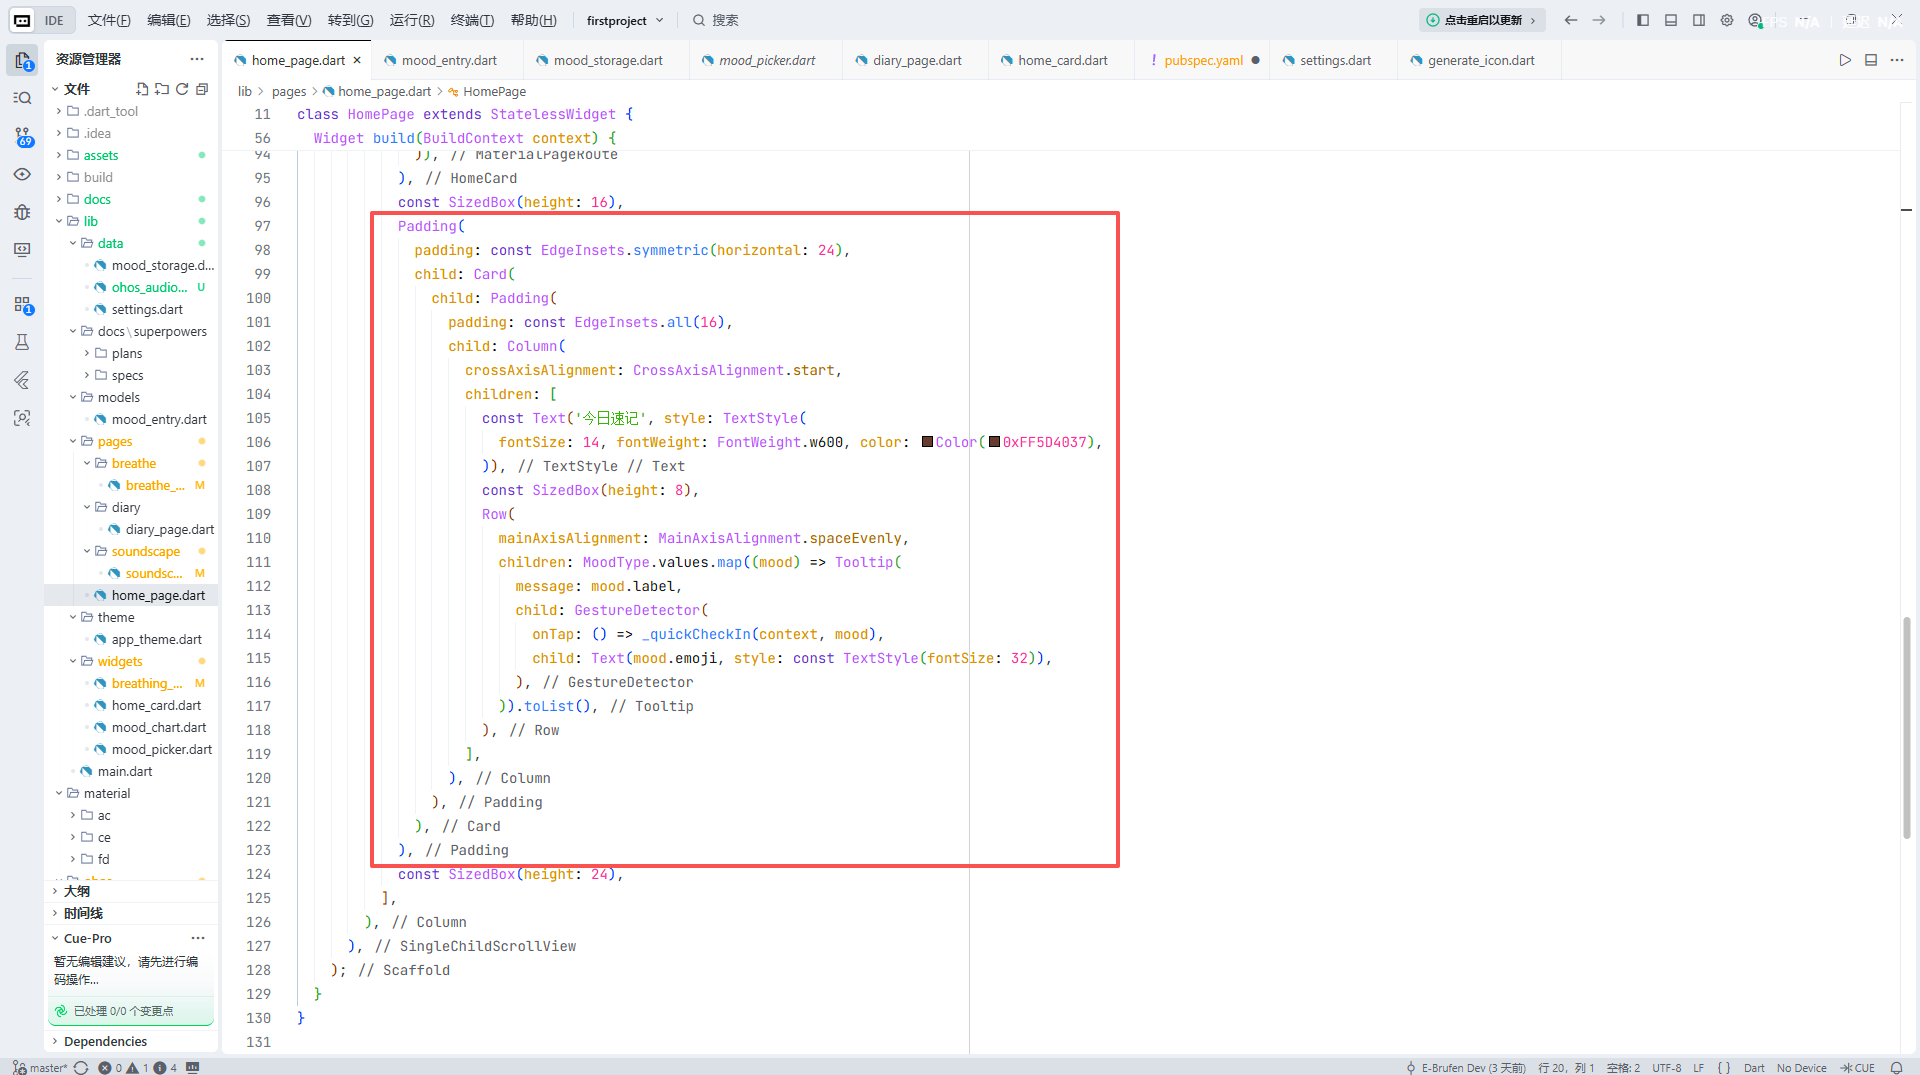1920x1075 pixels.
Task: Collapse all folders in explorer
Action: (x=202, y=89)
